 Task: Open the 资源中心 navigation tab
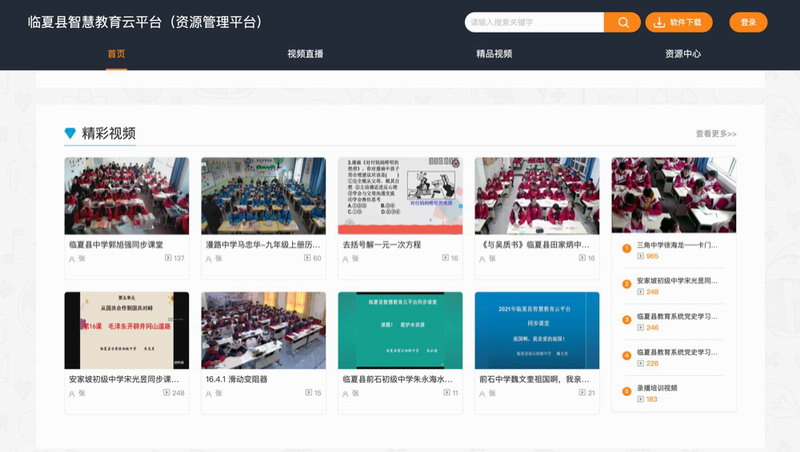click(x=683, y=54)
